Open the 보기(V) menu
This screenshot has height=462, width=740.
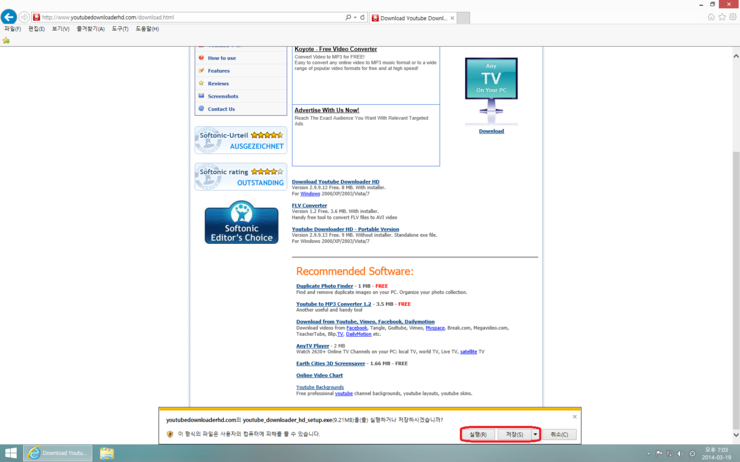point(60,29)
